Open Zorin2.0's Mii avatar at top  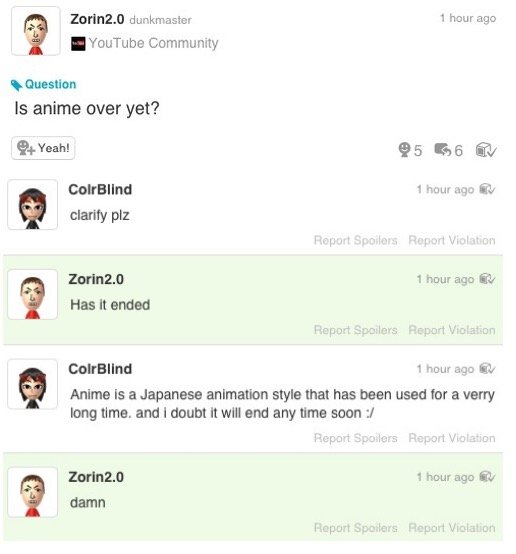[36, 31]
